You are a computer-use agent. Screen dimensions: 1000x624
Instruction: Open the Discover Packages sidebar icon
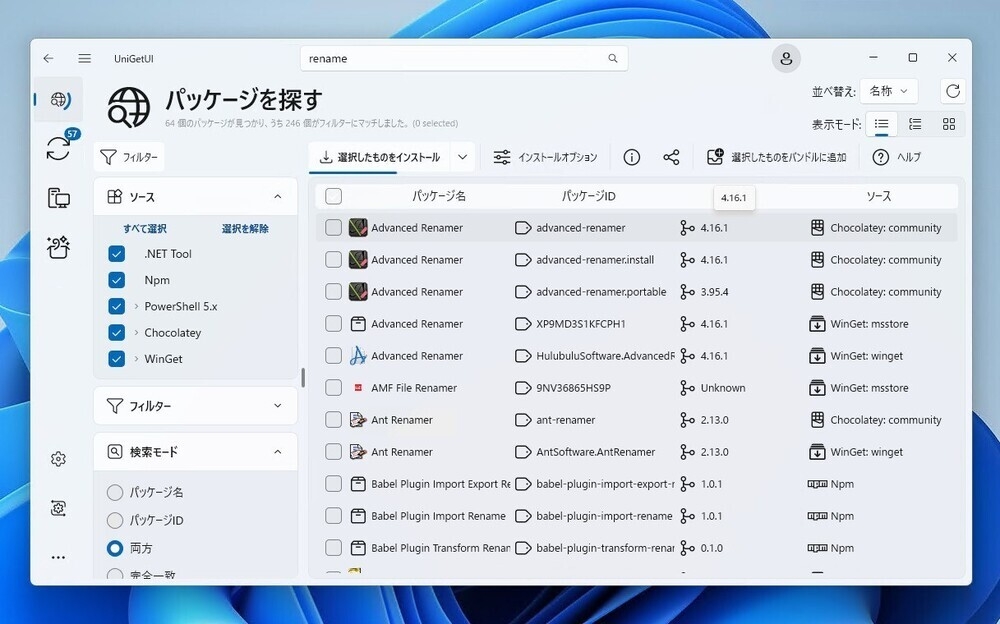coord(58,100)
